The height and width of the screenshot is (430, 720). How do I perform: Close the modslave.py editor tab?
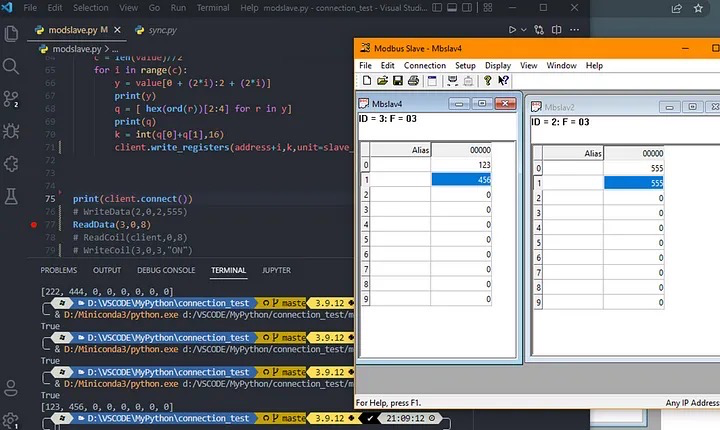tap(117, 30)
